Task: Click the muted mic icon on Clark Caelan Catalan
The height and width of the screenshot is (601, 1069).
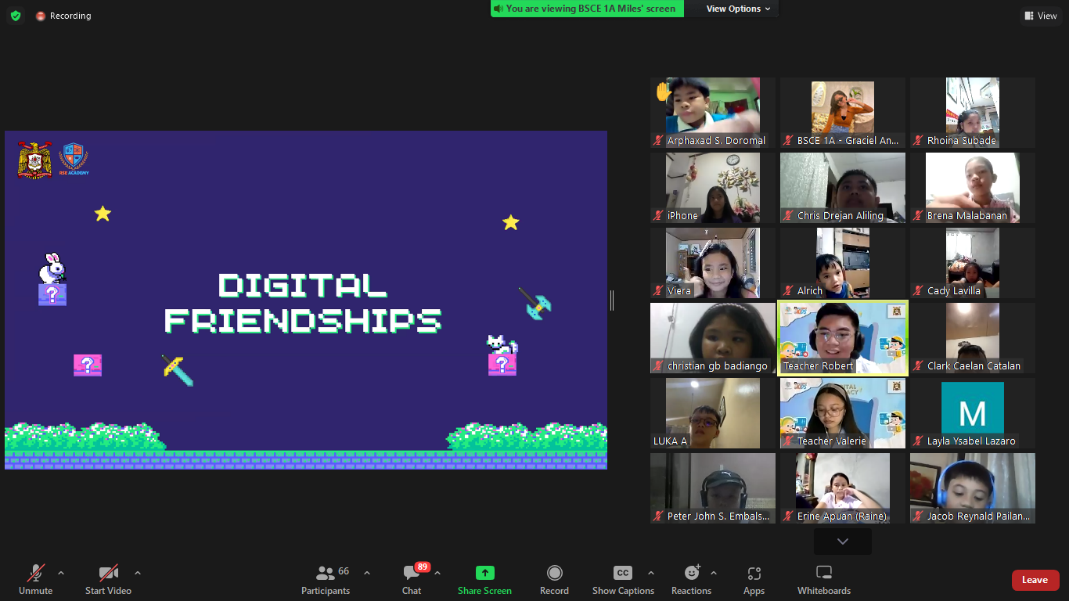Action: [x=918, y=366]
